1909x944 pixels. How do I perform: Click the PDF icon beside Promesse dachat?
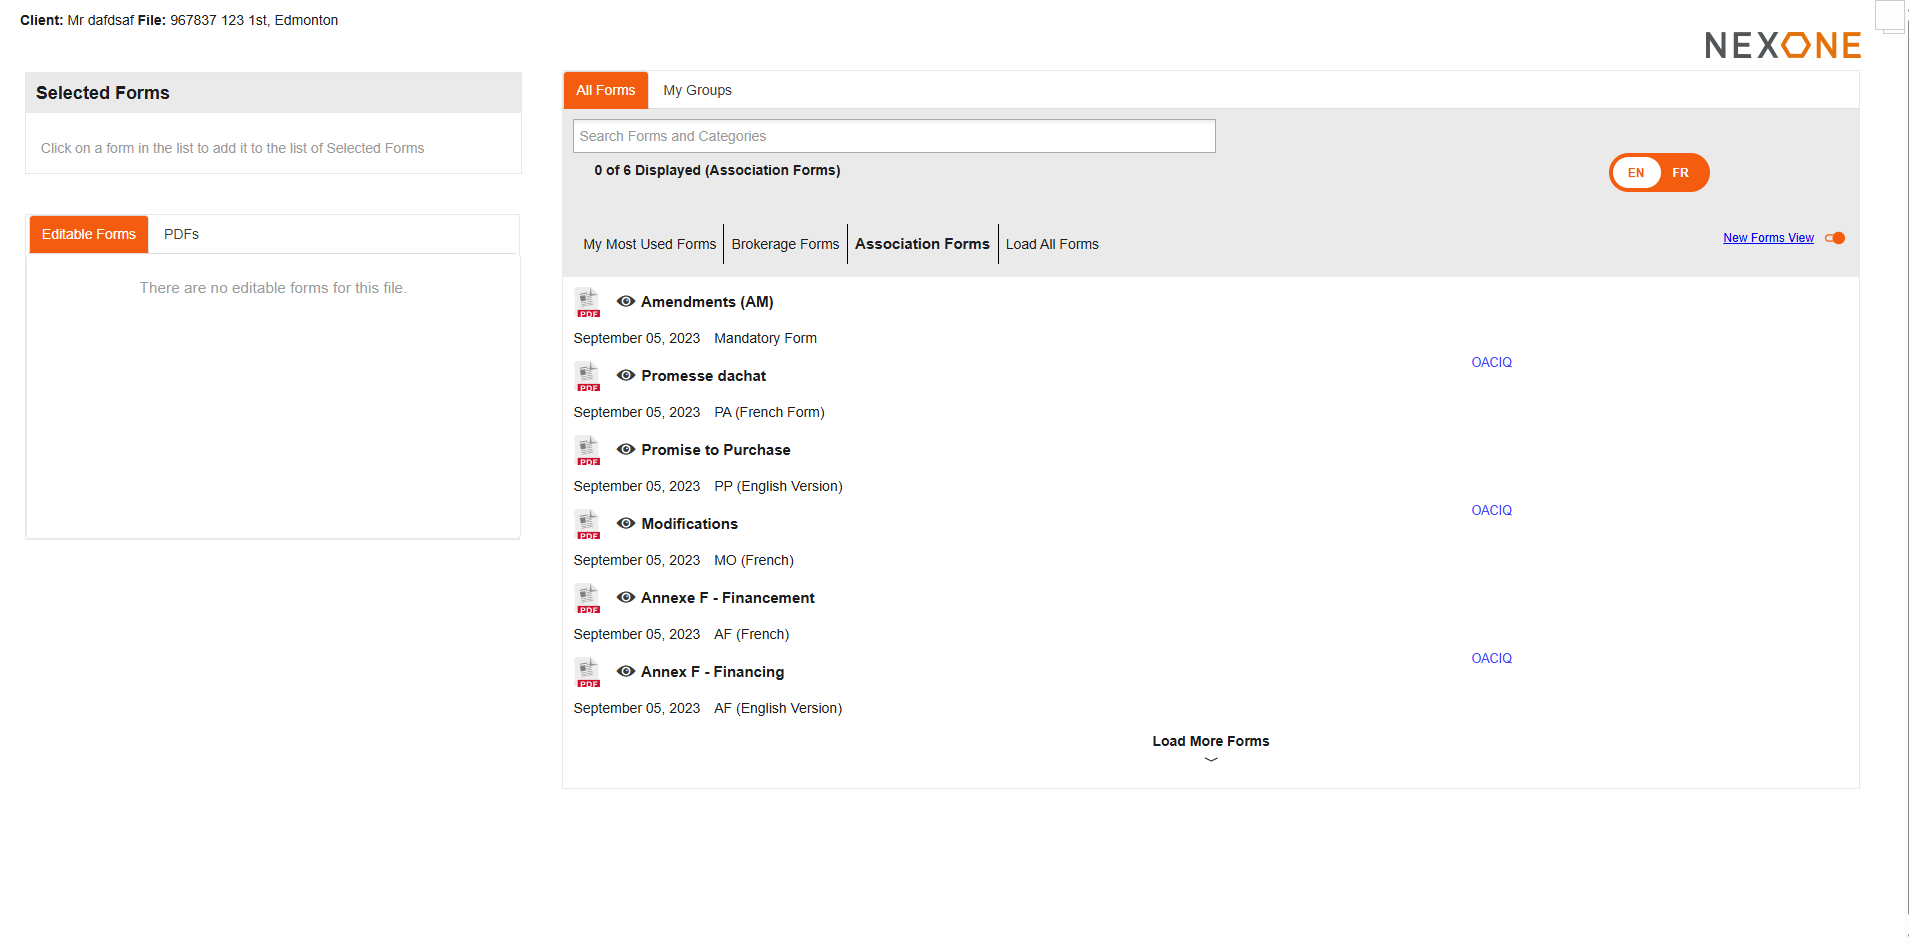588,376
